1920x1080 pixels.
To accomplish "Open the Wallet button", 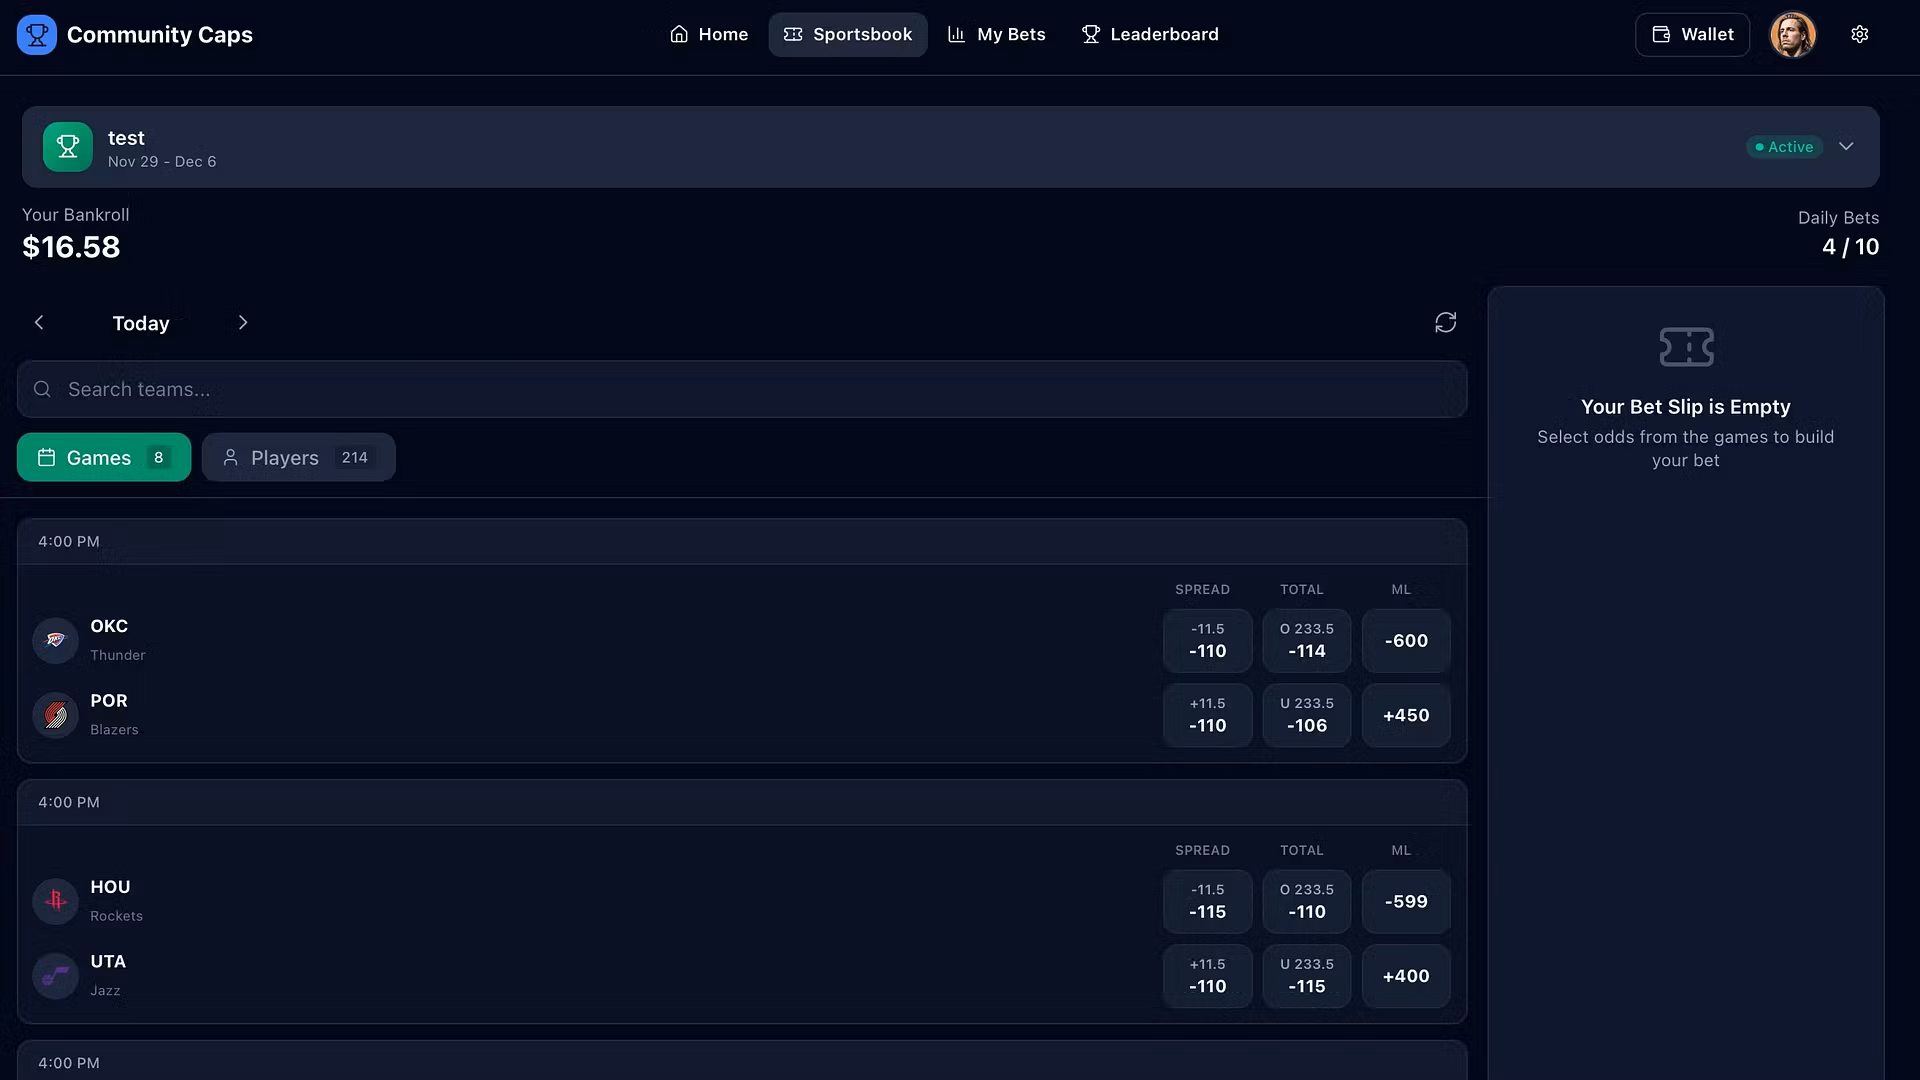I will (x=1692, y=35).
